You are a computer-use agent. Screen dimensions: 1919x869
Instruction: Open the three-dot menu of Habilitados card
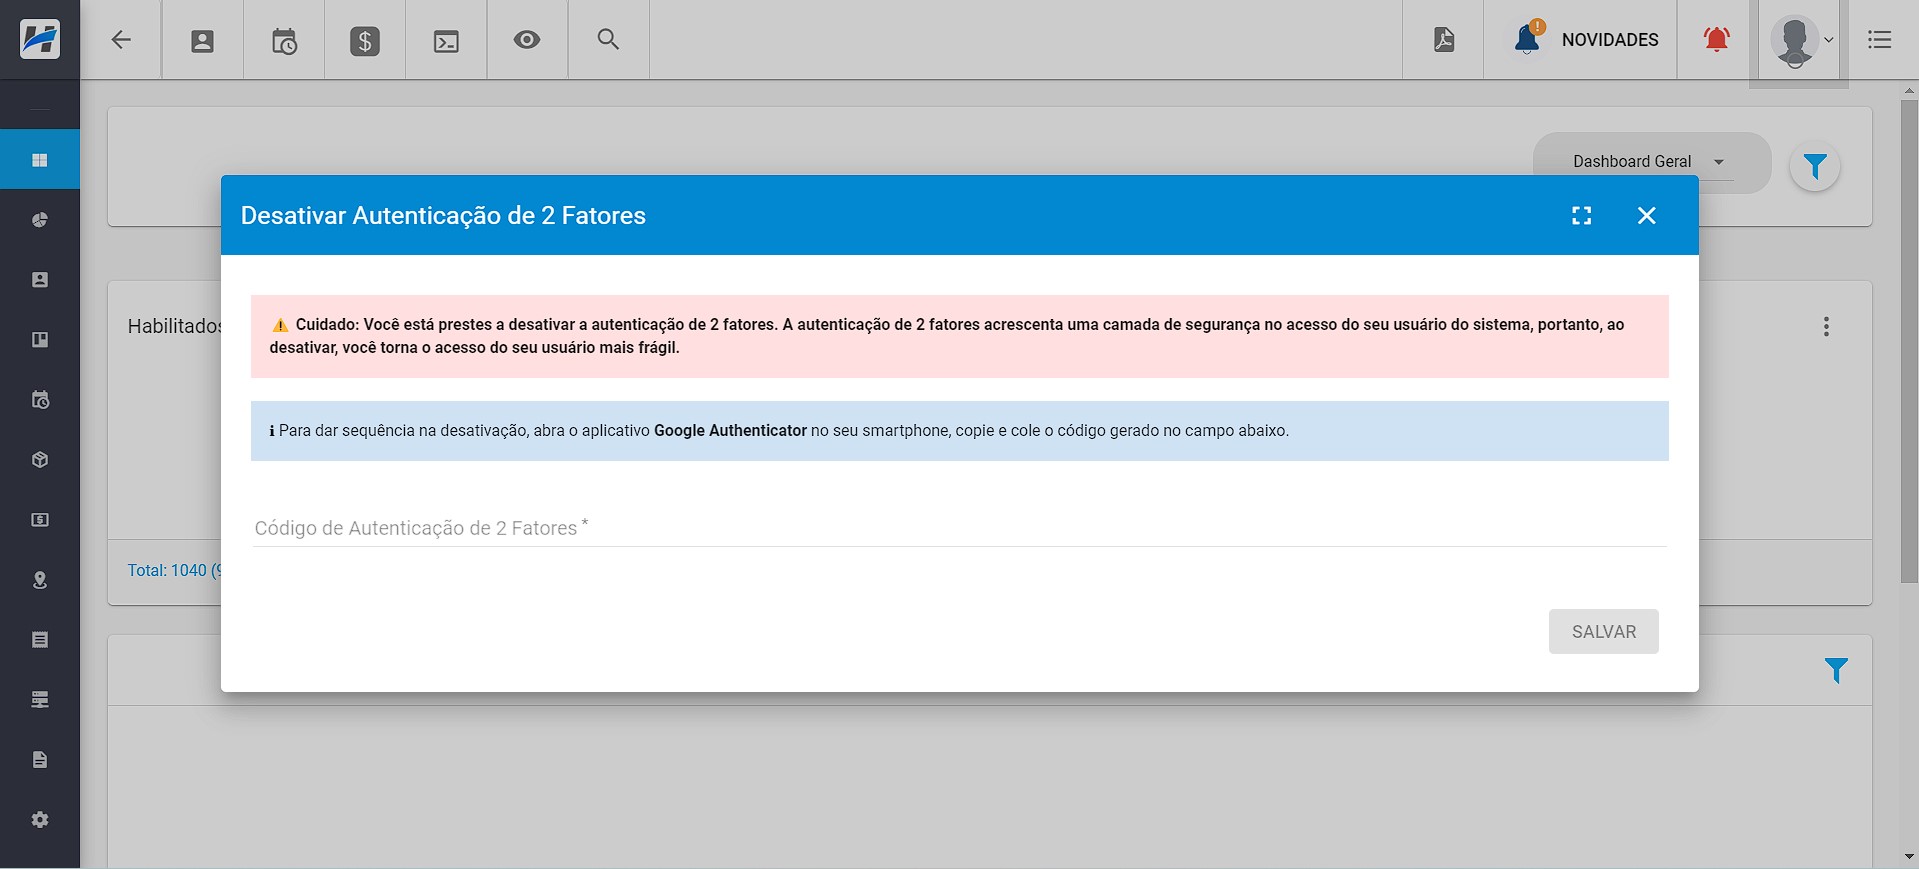[1826, 327]
